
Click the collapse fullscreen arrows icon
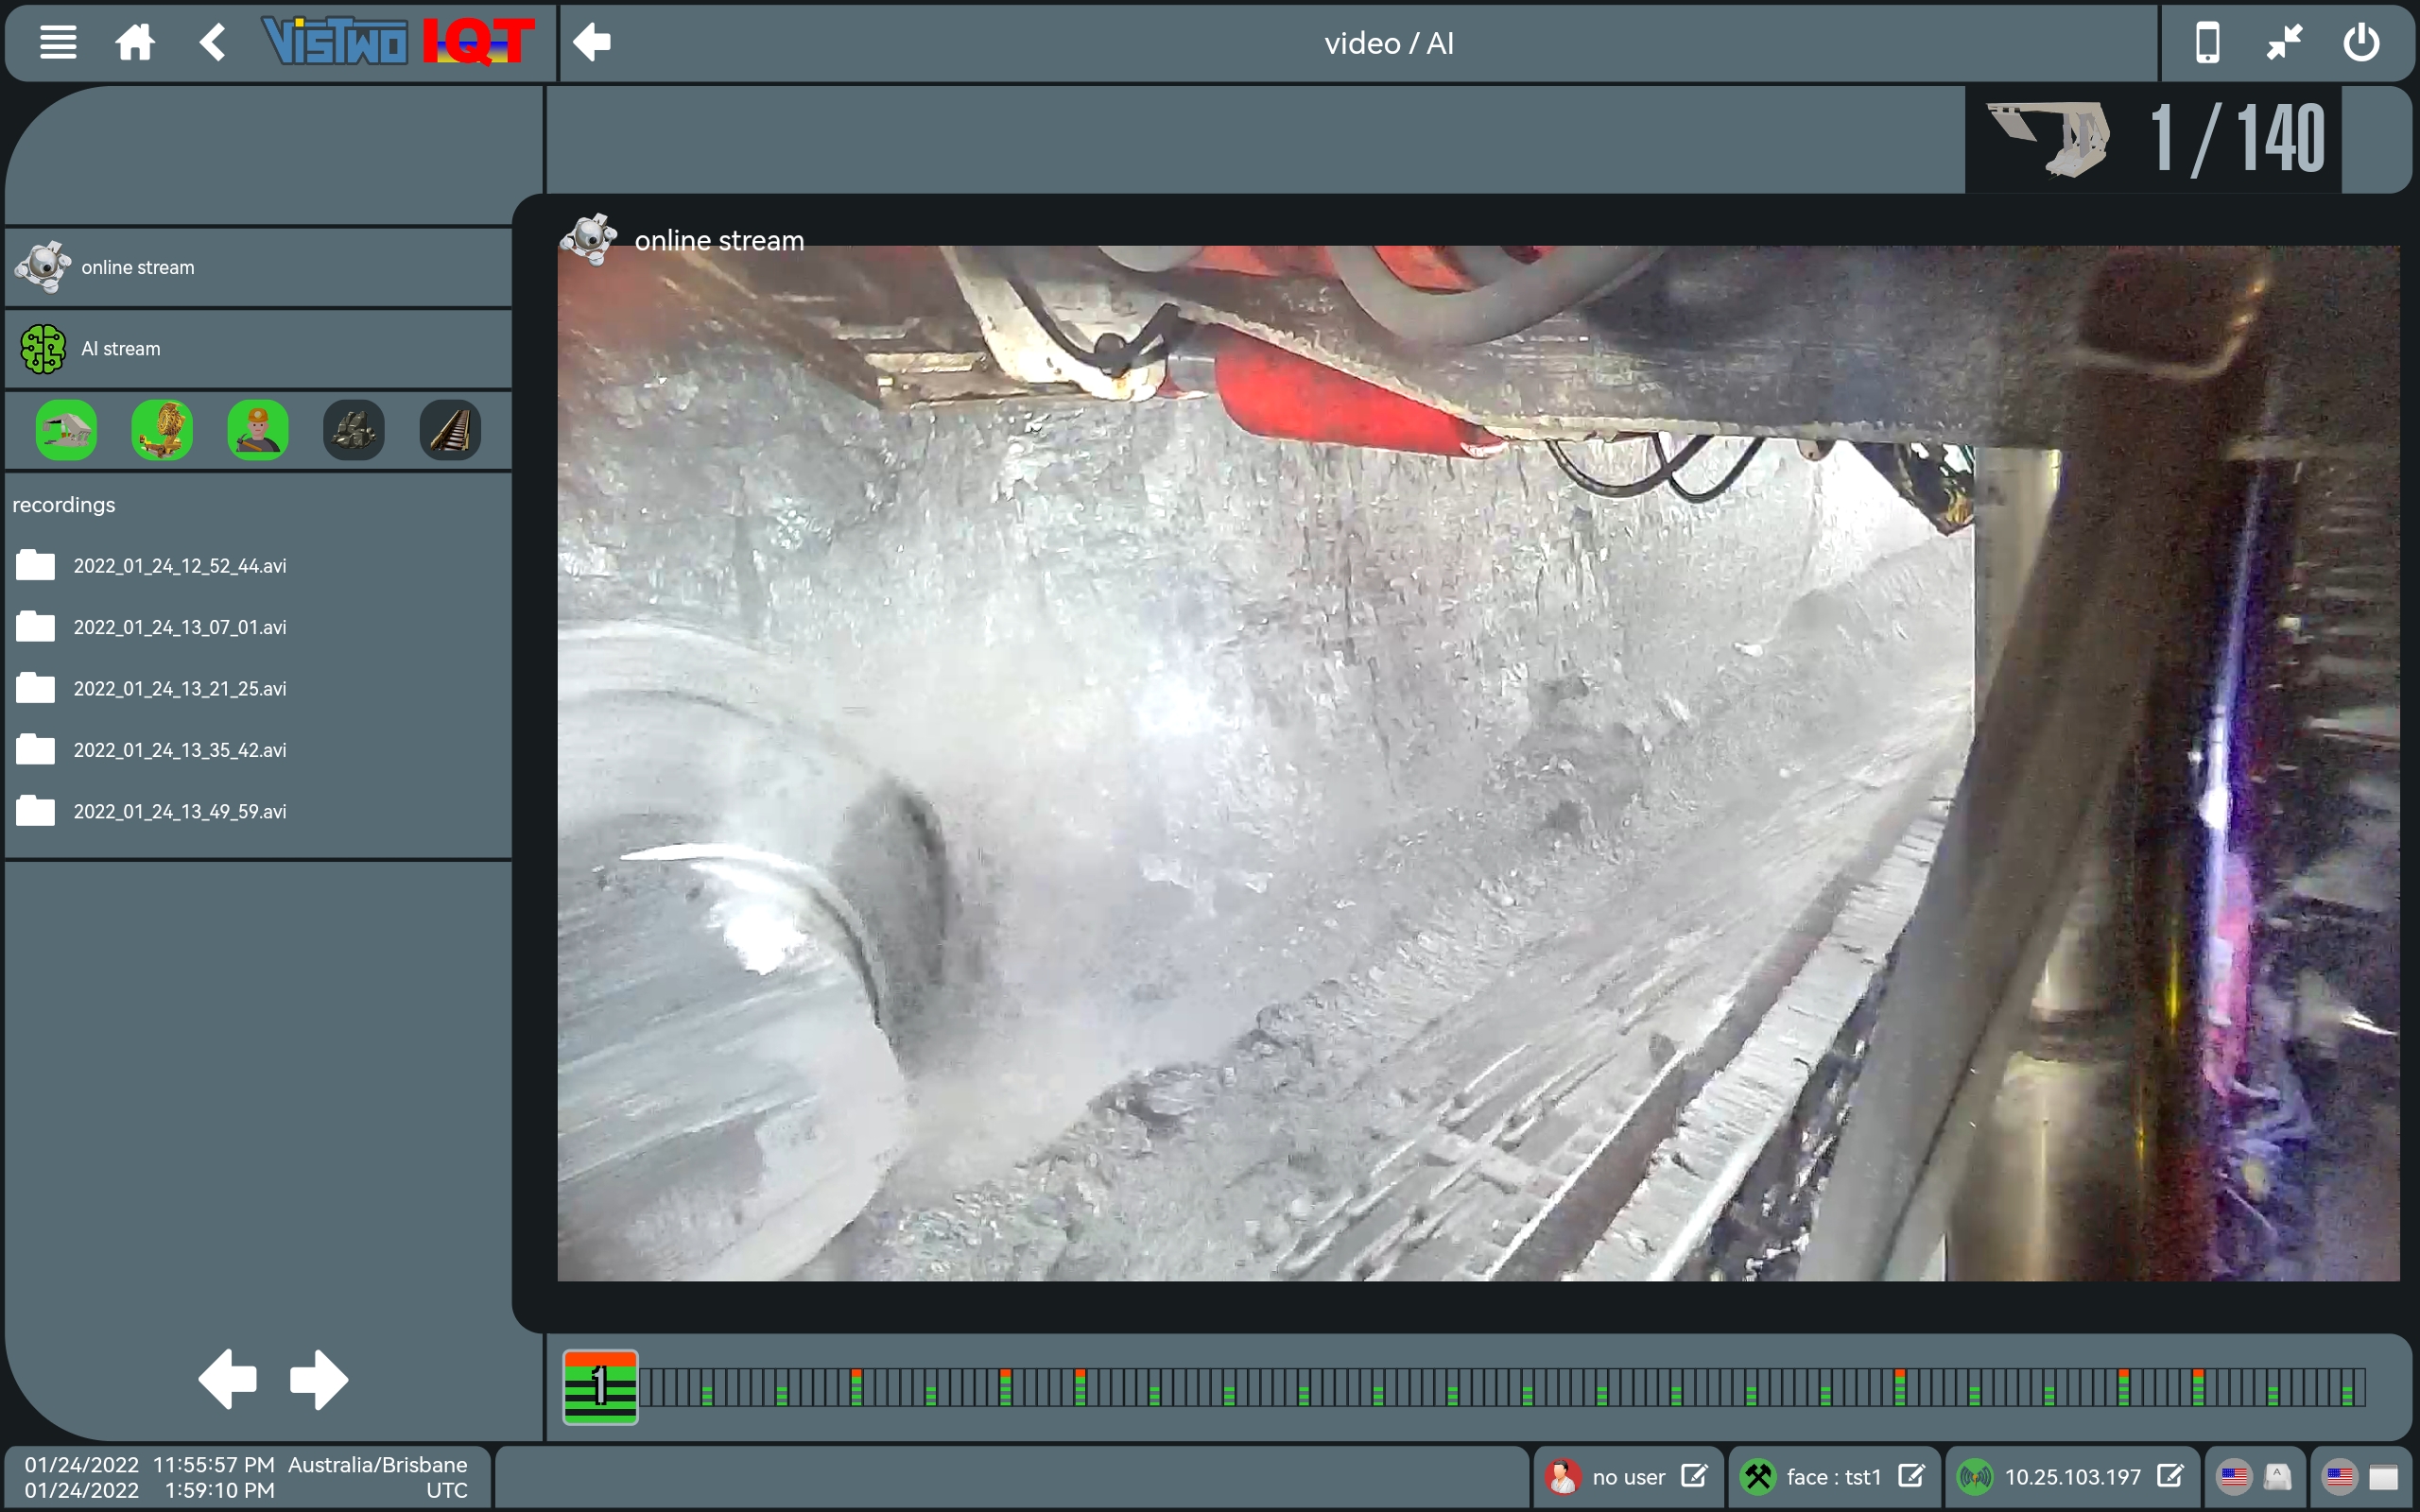pyautogui.click(x=2284, y=43)
